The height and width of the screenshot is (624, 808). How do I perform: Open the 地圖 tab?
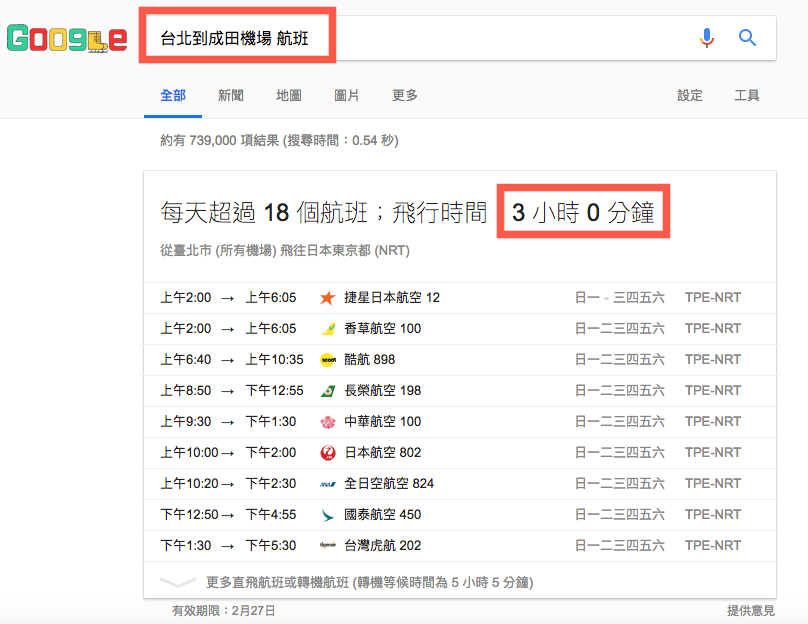tap(289, 95)
